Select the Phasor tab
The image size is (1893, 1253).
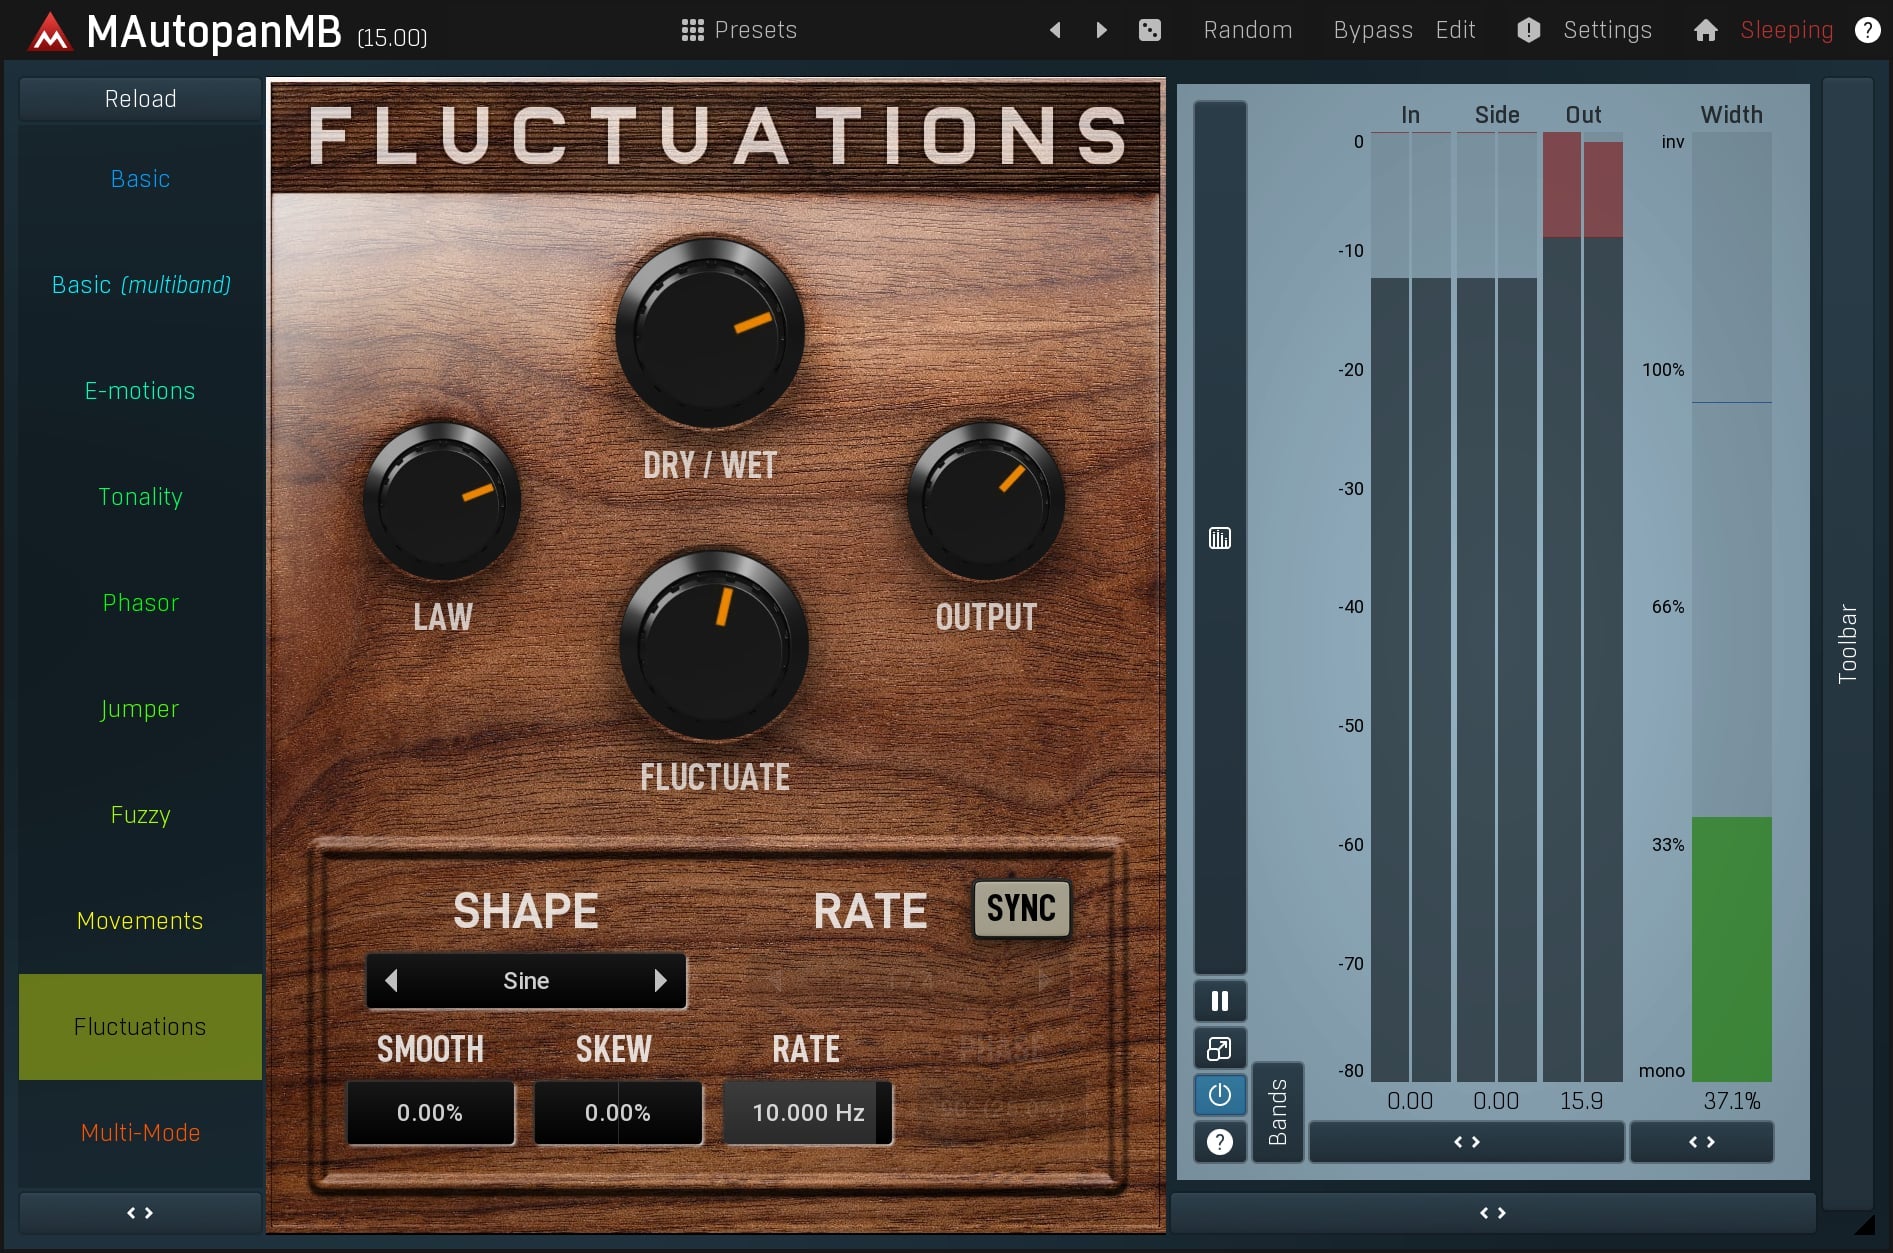140,603
